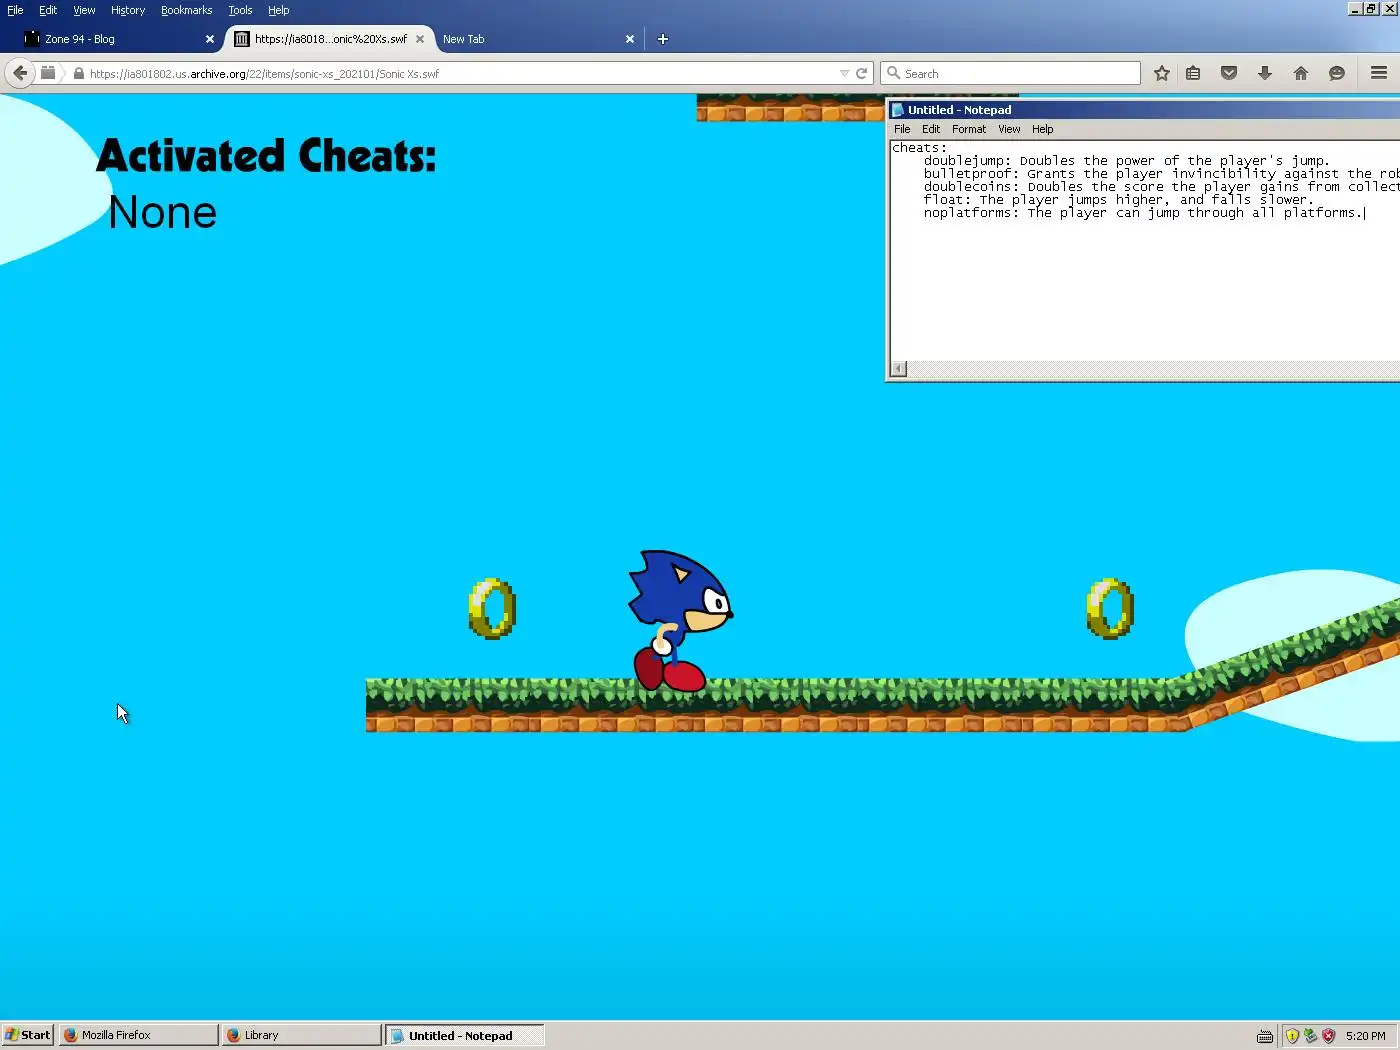1400x1050 pixels.
Task: Click the padlock icon in the address bar
Action: coord(78,73)
